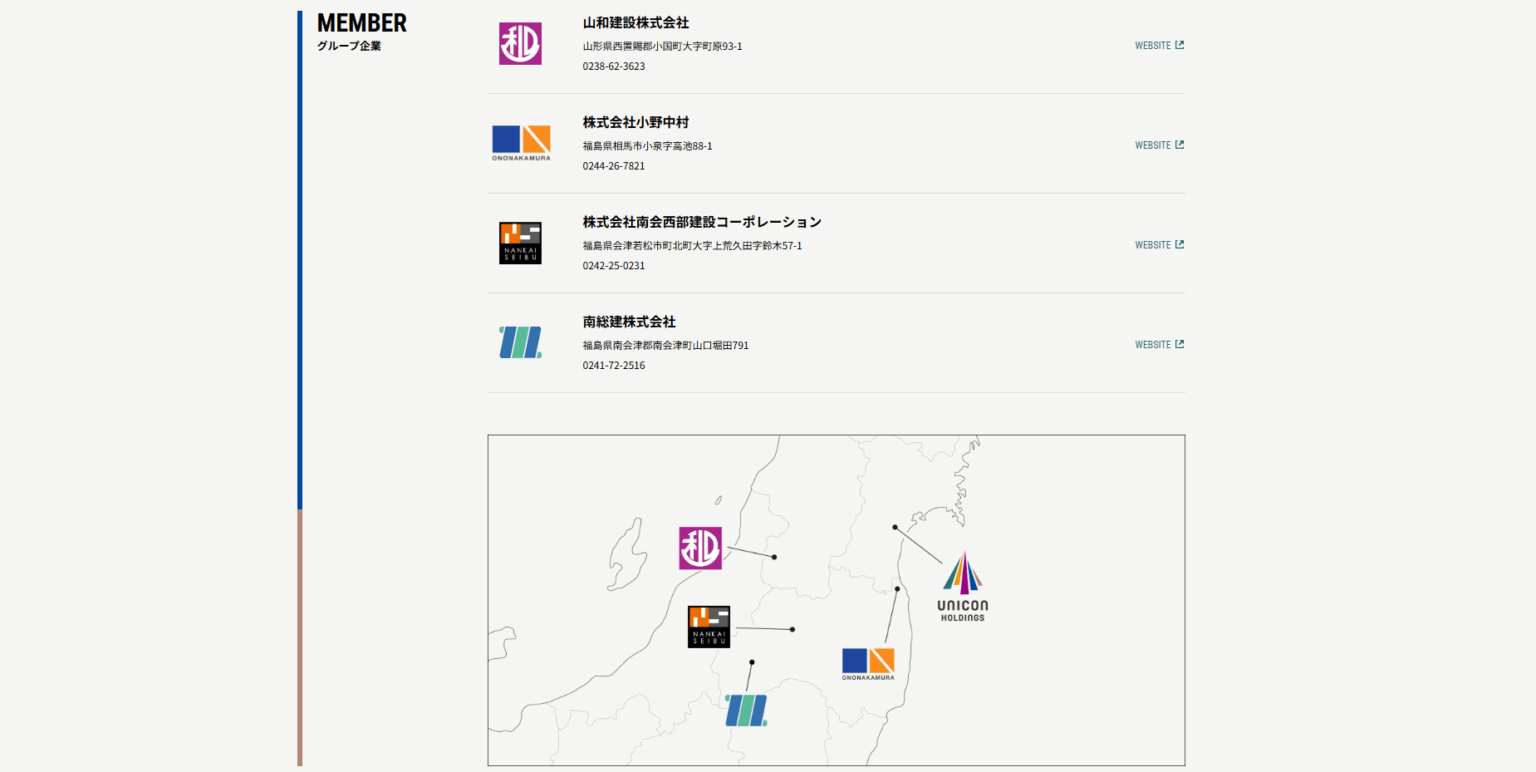Click the 南総建 striped logo in the member list
This screenshot has height=772, width=1536.
point(520,342)
